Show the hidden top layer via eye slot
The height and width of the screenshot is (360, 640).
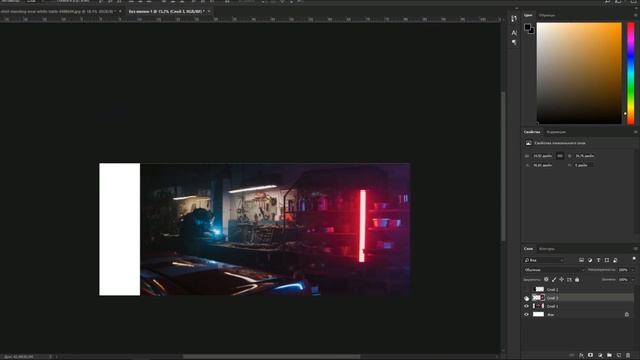[x=527, y=289]
